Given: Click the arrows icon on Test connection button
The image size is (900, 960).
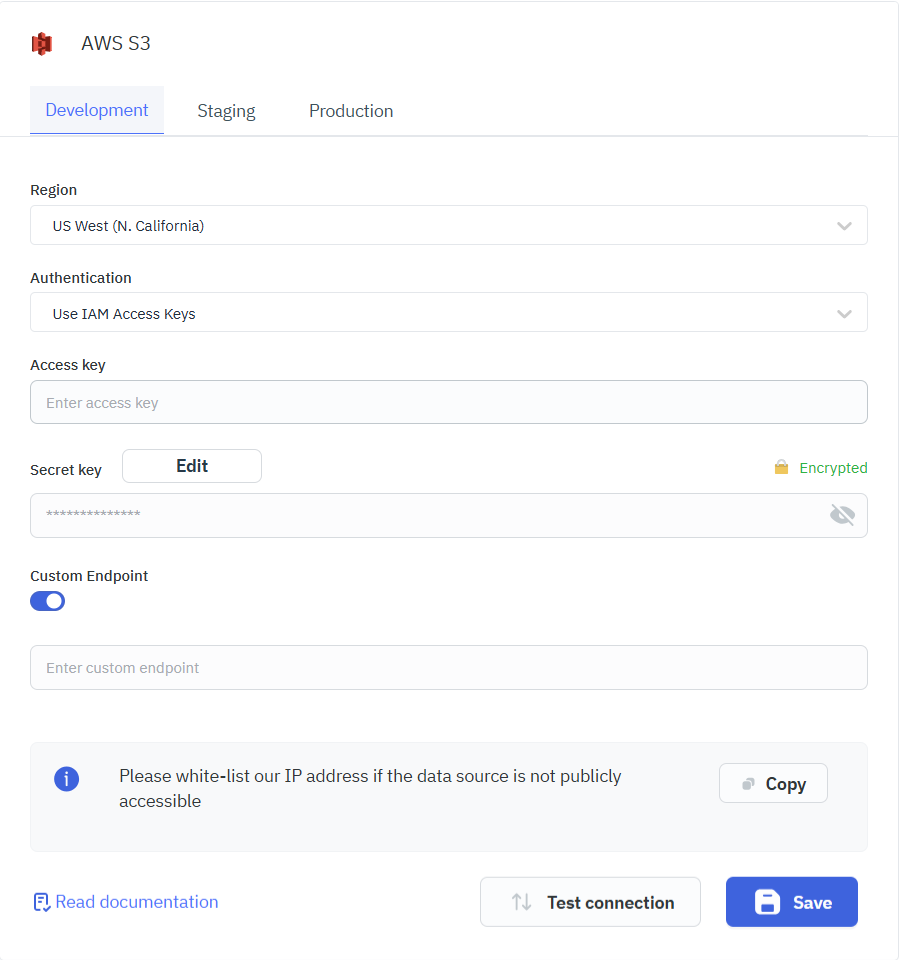Looking at the screenshot, I should click(522, 902).
